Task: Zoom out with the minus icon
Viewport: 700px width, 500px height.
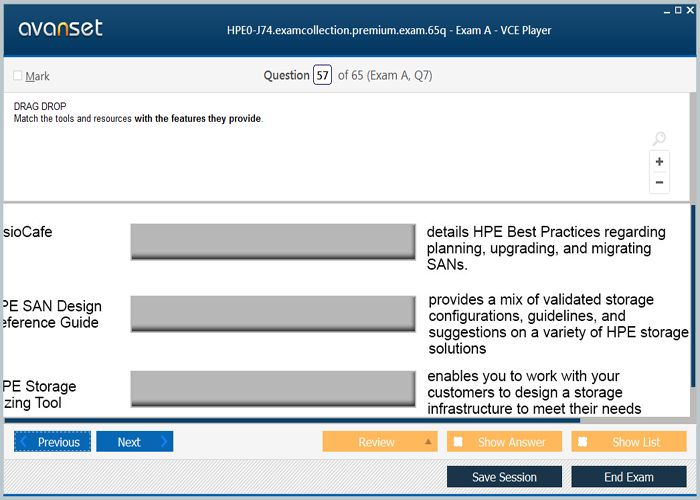Action: [x=659, y=182]
